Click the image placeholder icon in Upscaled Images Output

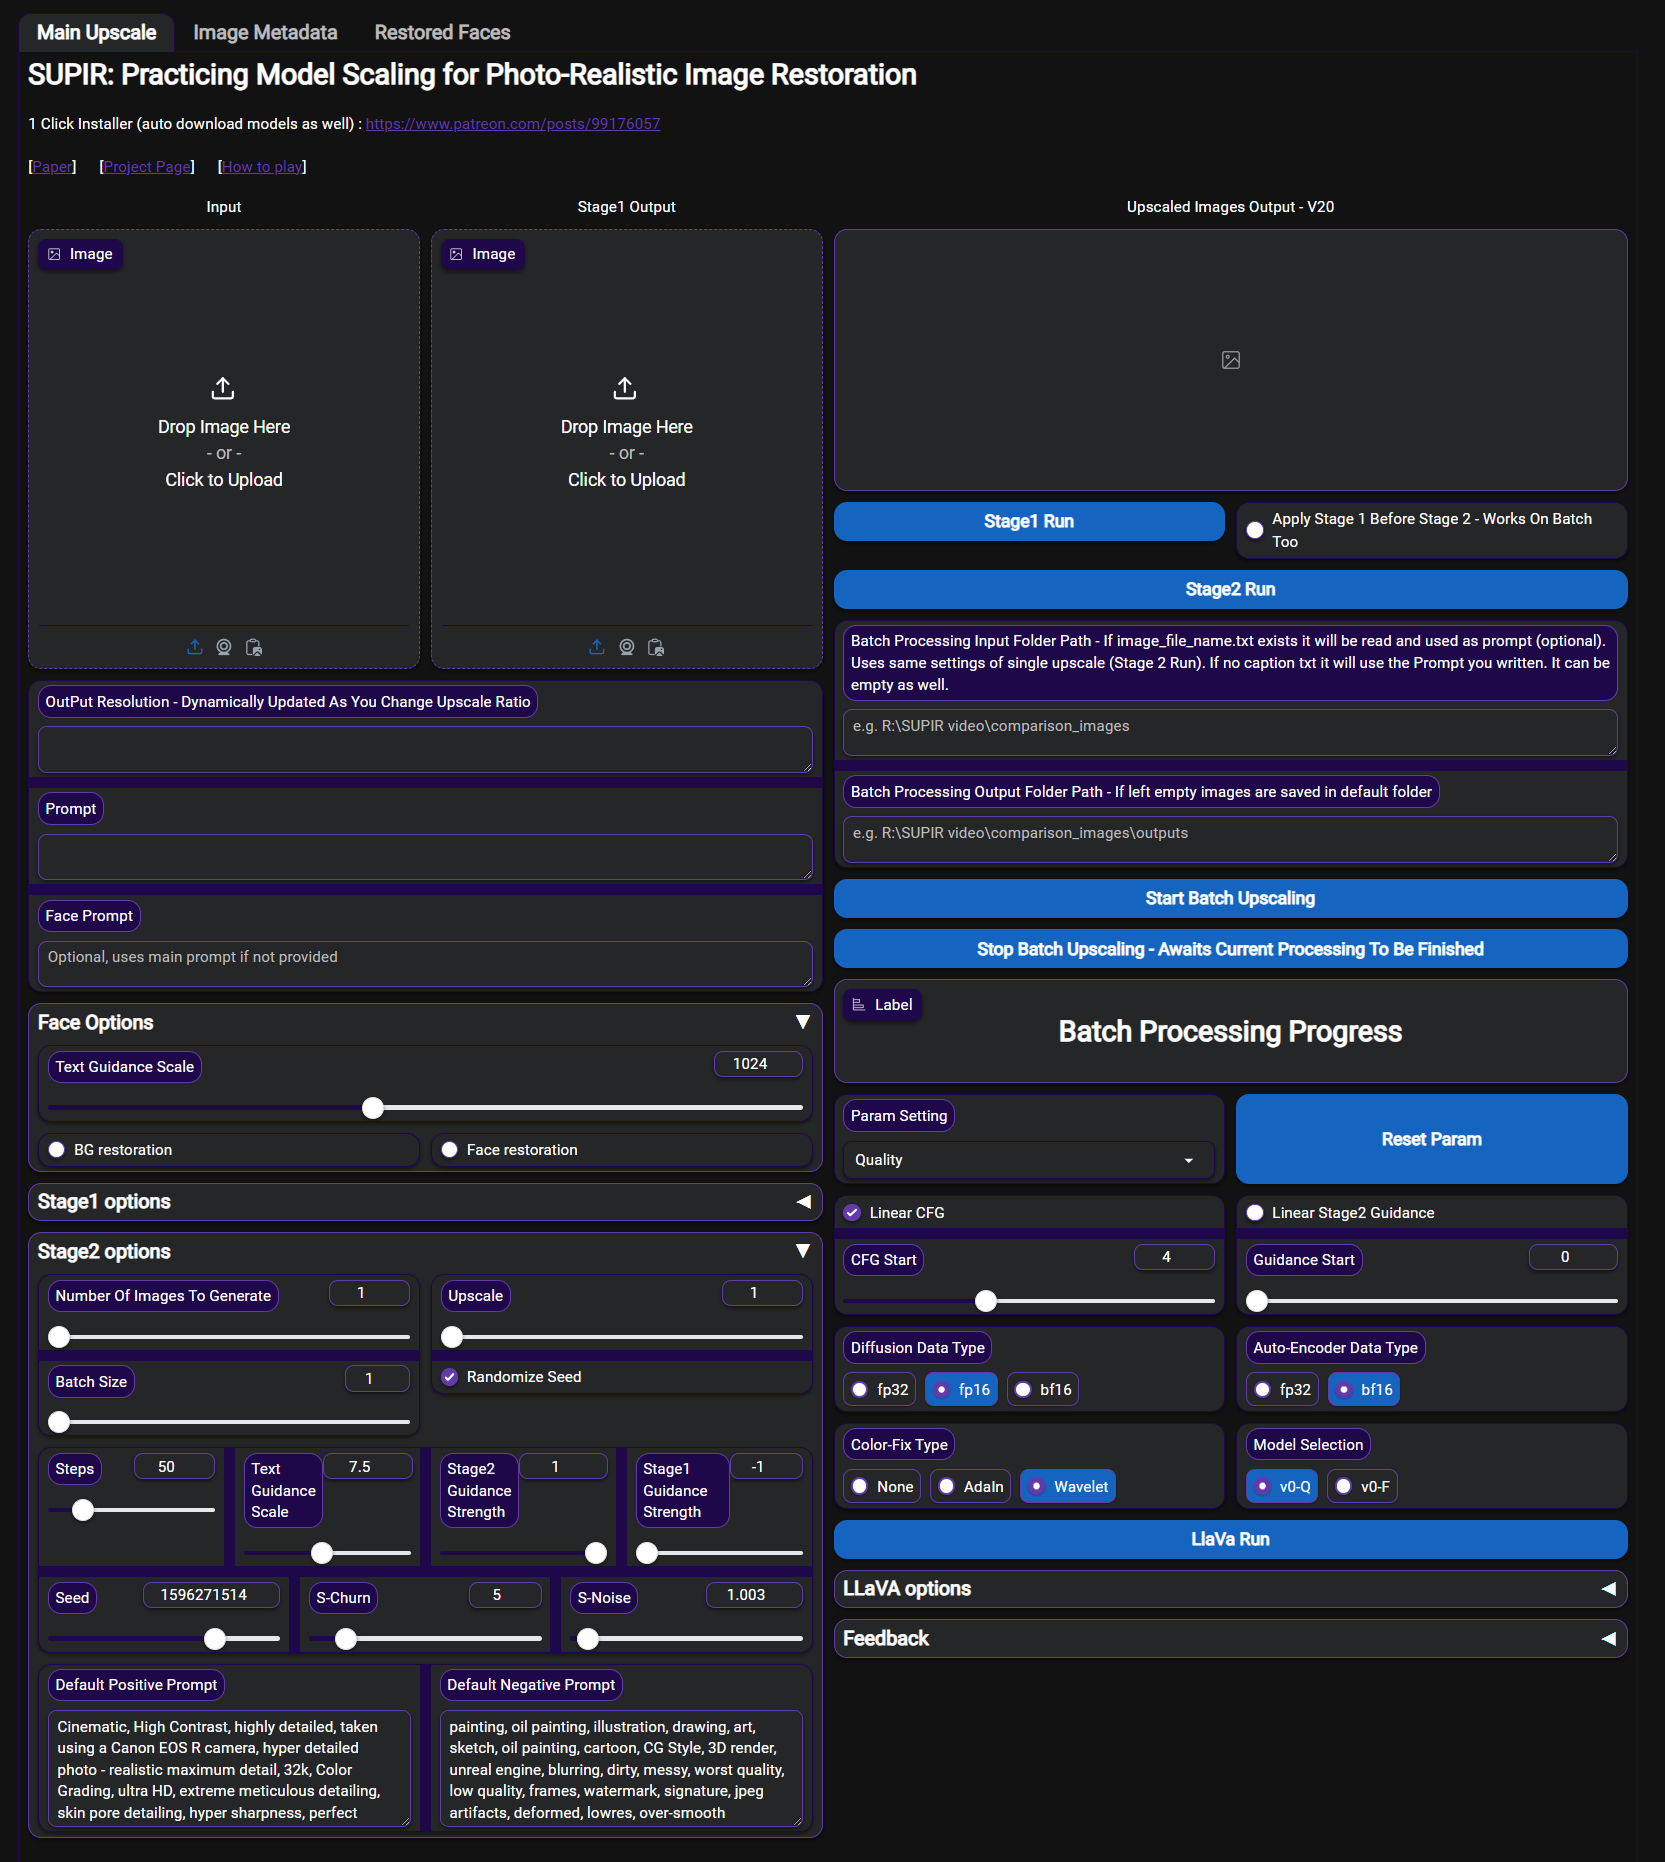(x=1231, y=360)
